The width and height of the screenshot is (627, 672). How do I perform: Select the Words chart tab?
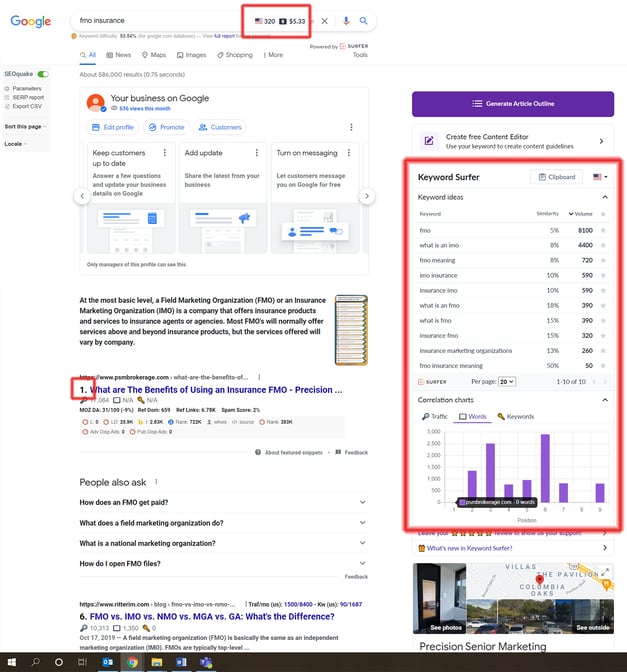tap(473, 417)
